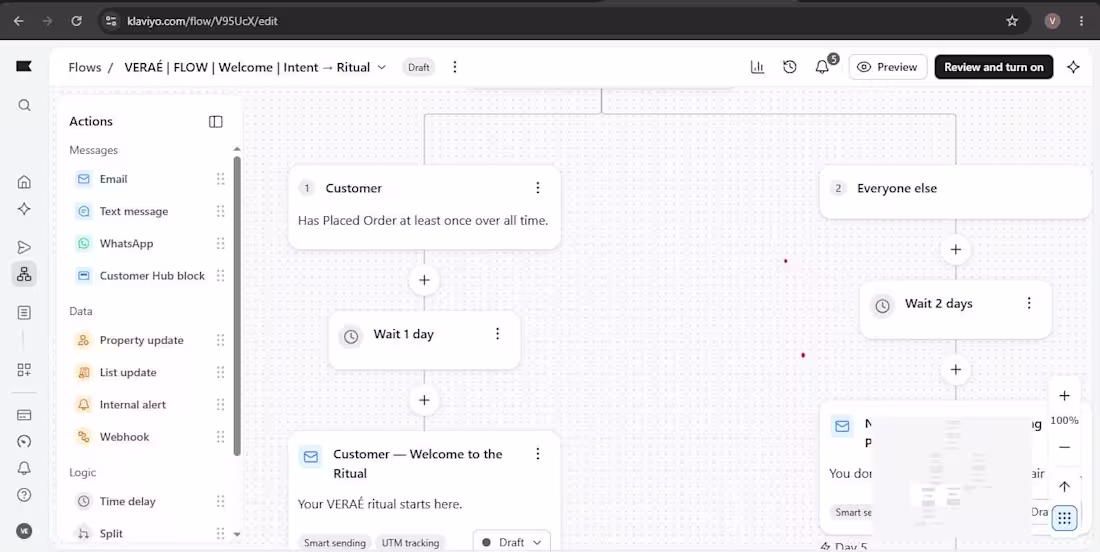
Task: Open the search icon in sidebar
Action: (x=24, y=105)
